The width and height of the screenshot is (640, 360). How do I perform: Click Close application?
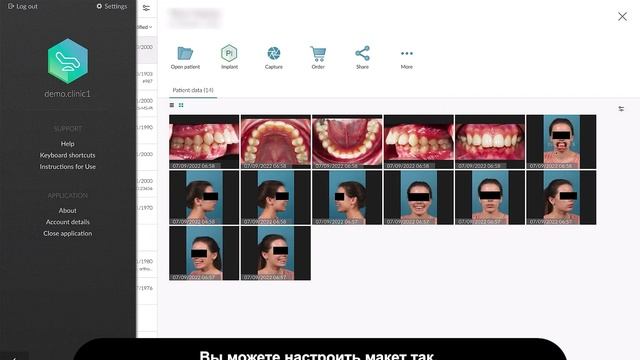coord(67,233)
